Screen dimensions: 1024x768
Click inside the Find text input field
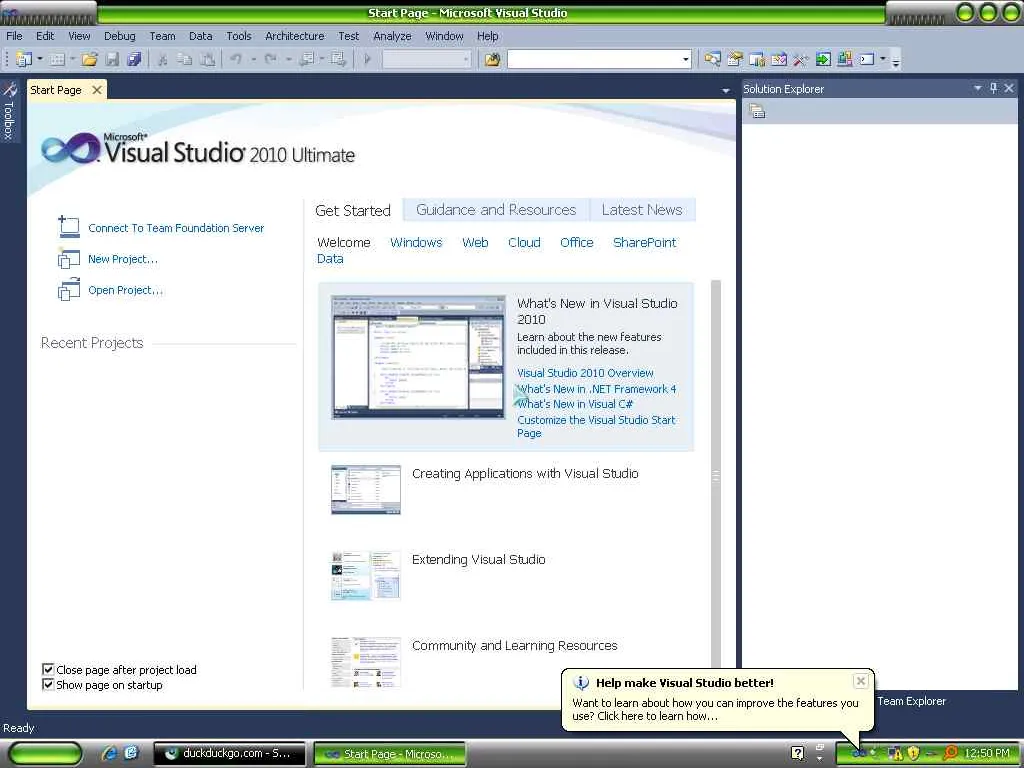coord(594,59)
